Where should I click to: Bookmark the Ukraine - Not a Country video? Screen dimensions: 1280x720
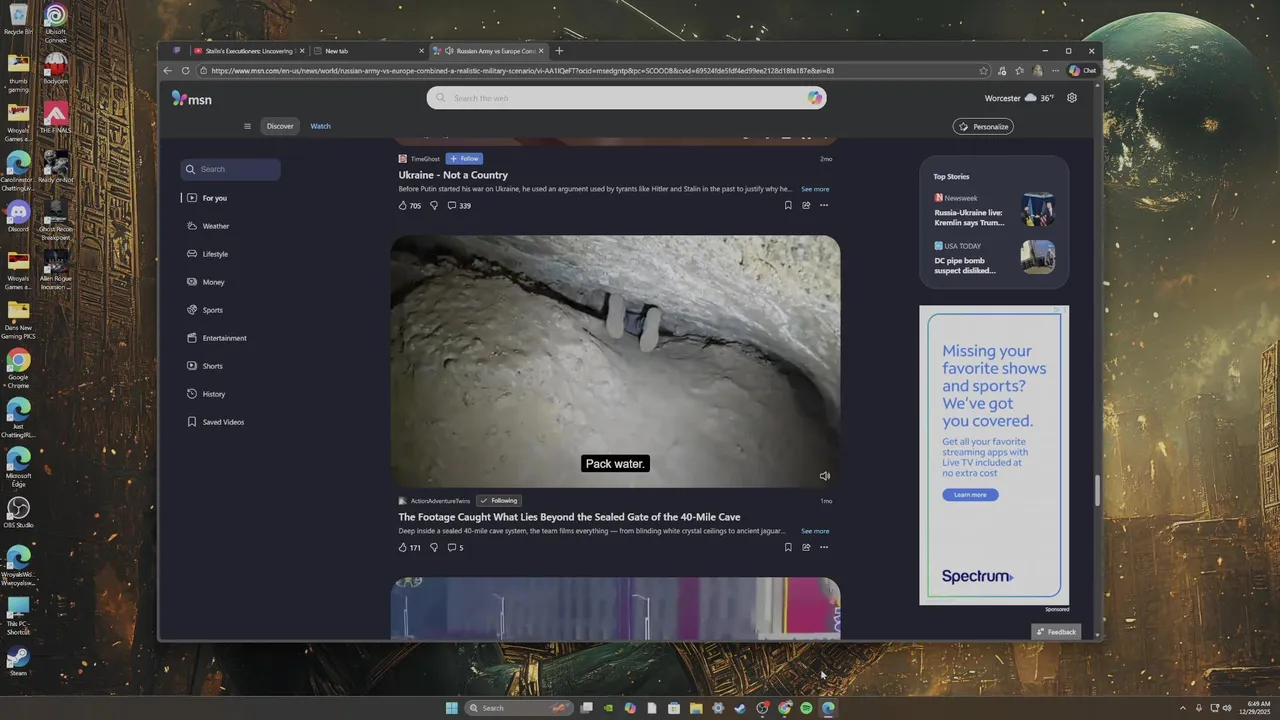[788, 205]
